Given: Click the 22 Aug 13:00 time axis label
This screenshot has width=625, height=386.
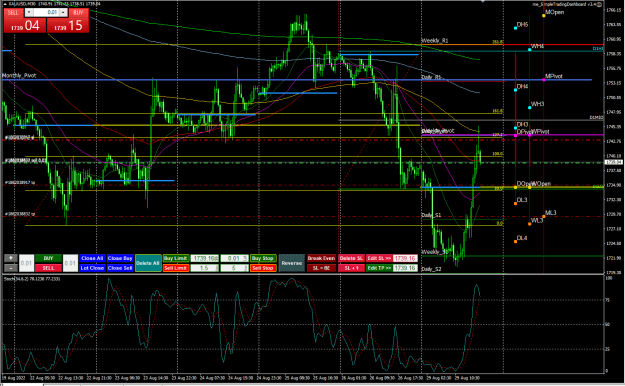Looking at the screenshot, I should pos(71,378).
